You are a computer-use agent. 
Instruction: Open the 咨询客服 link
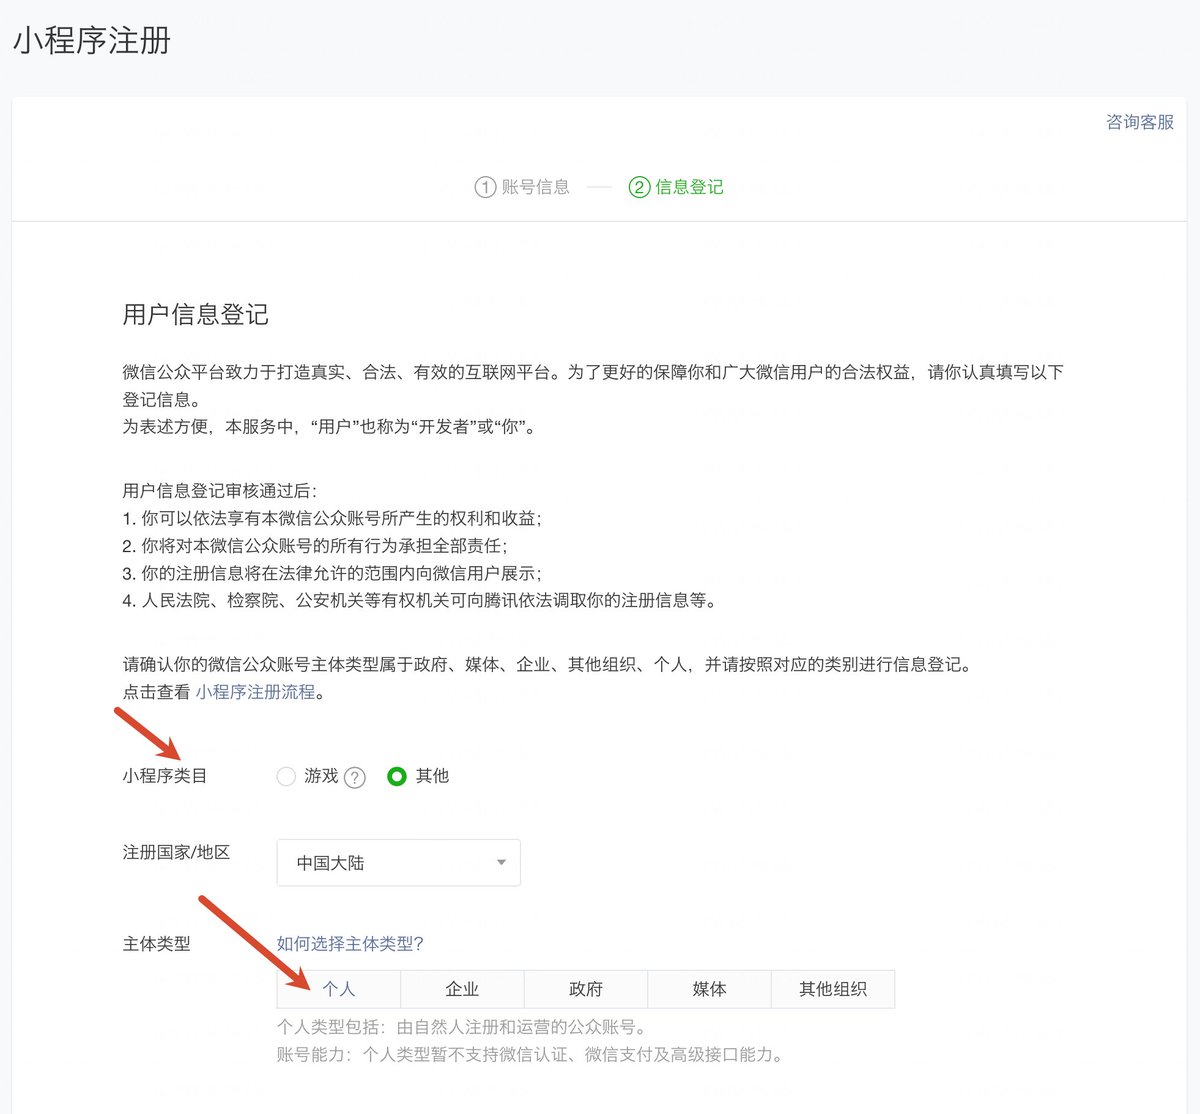click(1139, 122)
